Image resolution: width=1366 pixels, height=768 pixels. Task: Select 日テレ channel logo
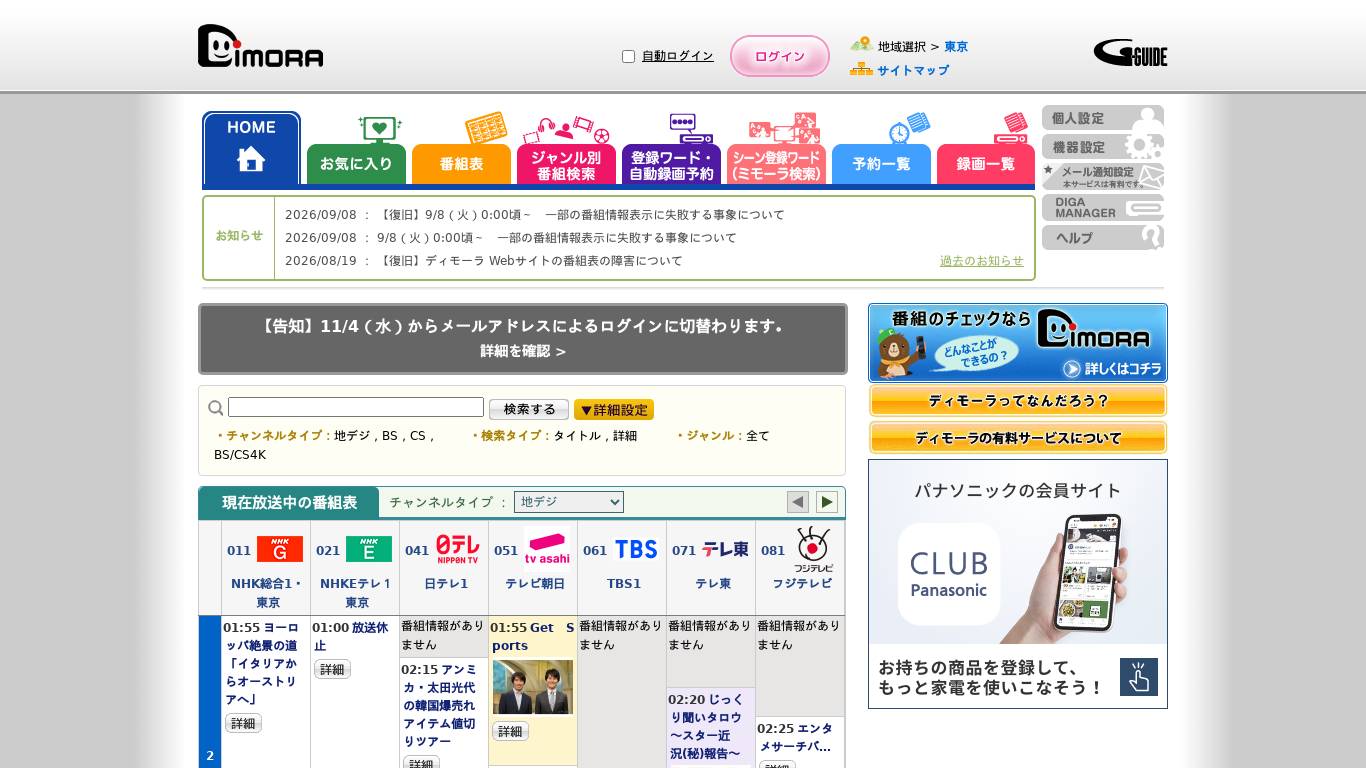point(457,548)
